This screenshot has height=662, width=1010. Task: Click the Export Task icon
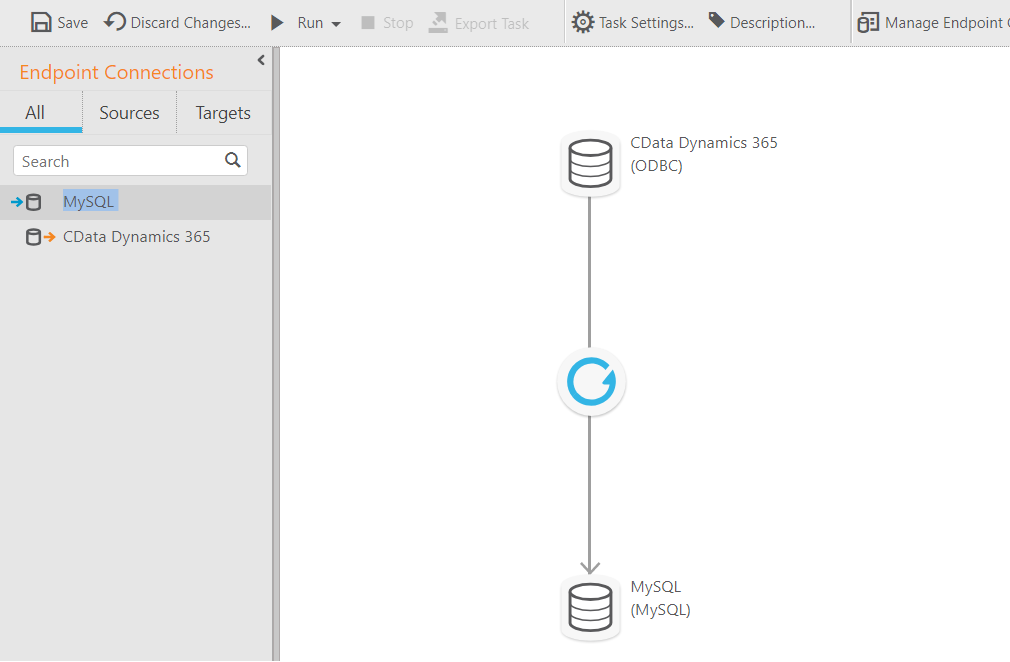pos(437,21)
